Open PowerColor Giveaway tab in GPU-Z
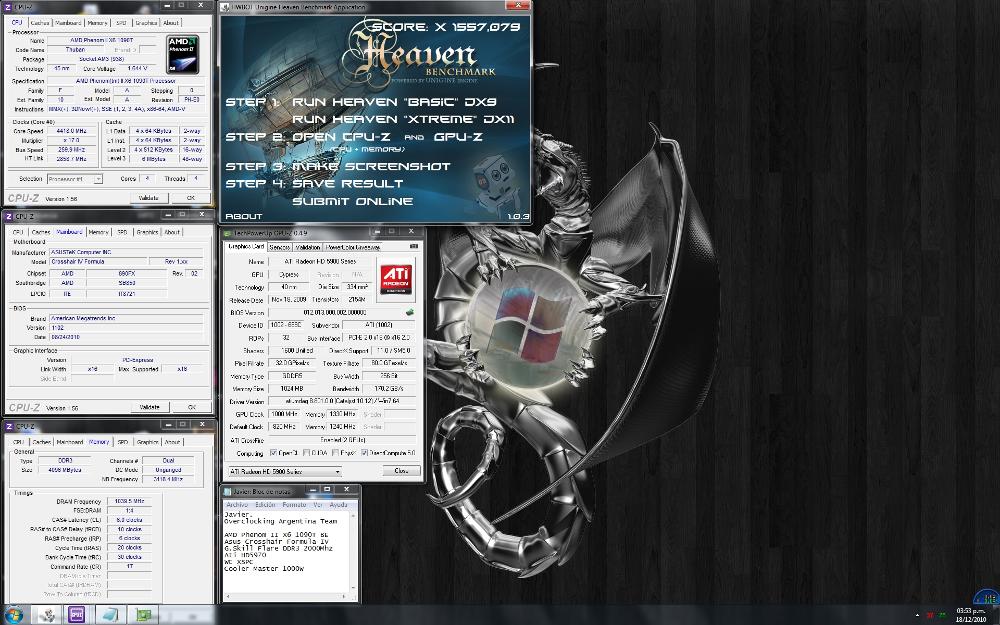Screen dimensions: 1000x625 point(353,247)
